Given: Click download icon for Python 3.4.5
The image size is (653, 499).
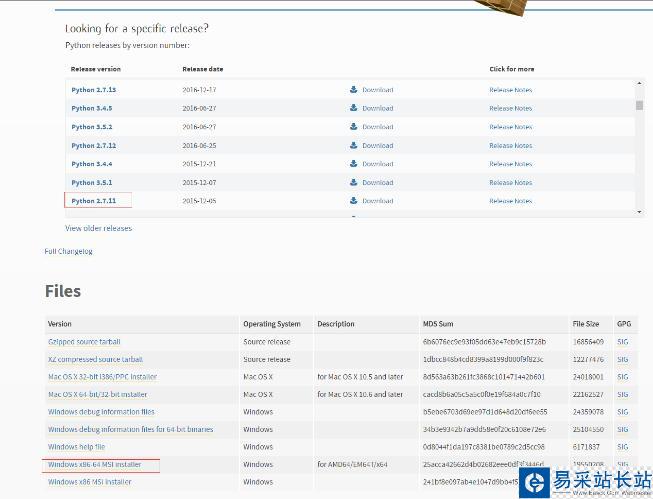Looking at the screenshot, I should pos(354,108).
